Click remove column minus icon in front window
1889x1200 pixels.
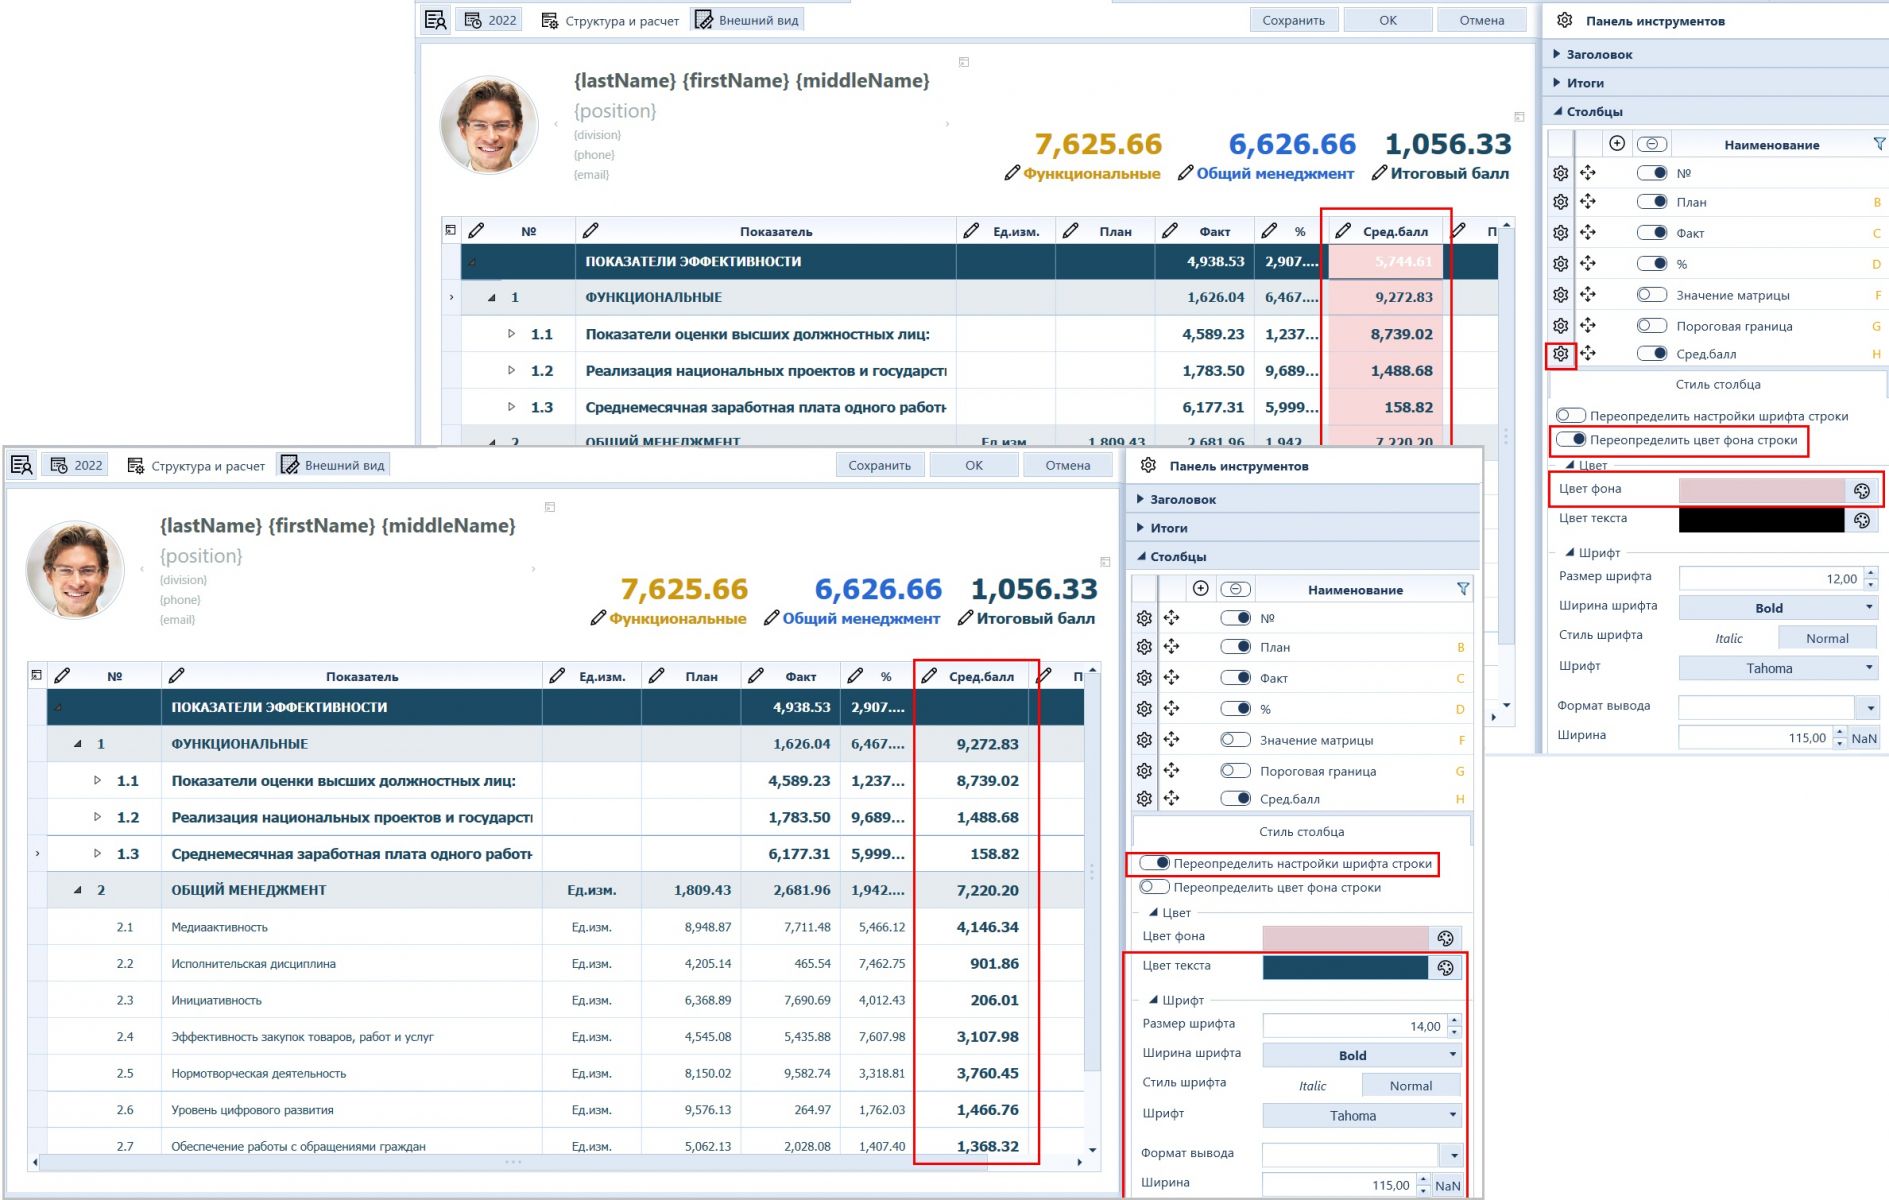(1236, 589)
